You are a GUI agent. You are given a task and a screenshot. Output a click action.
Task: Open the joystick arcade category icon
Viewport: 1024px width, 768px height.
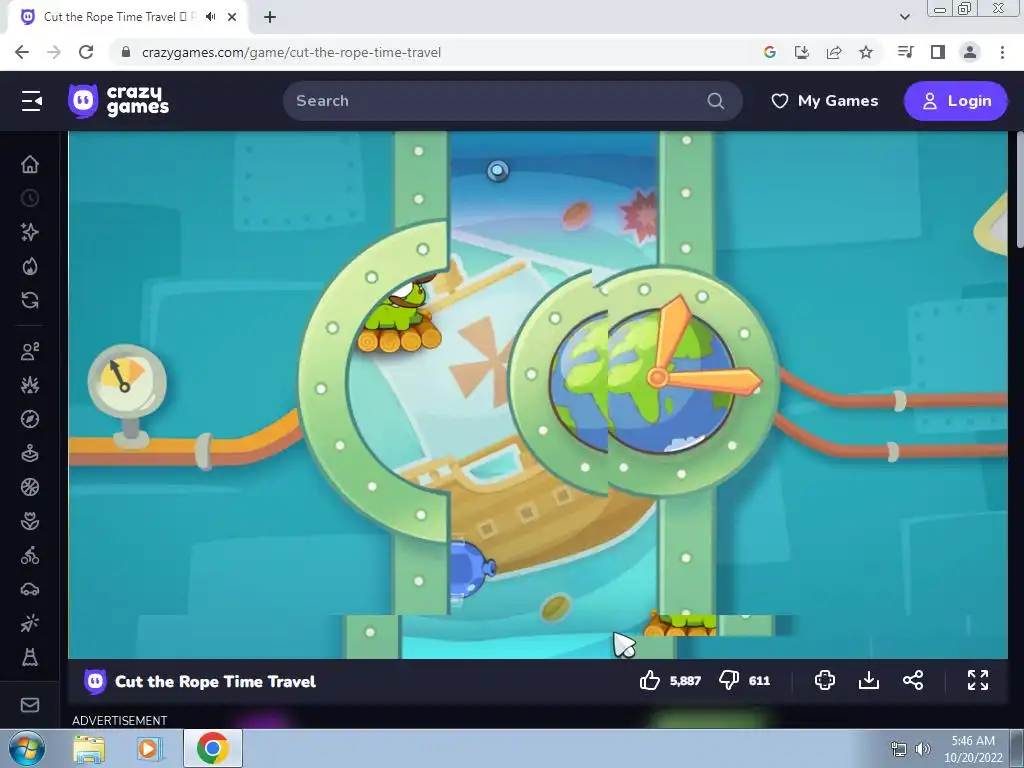[30, 453]
